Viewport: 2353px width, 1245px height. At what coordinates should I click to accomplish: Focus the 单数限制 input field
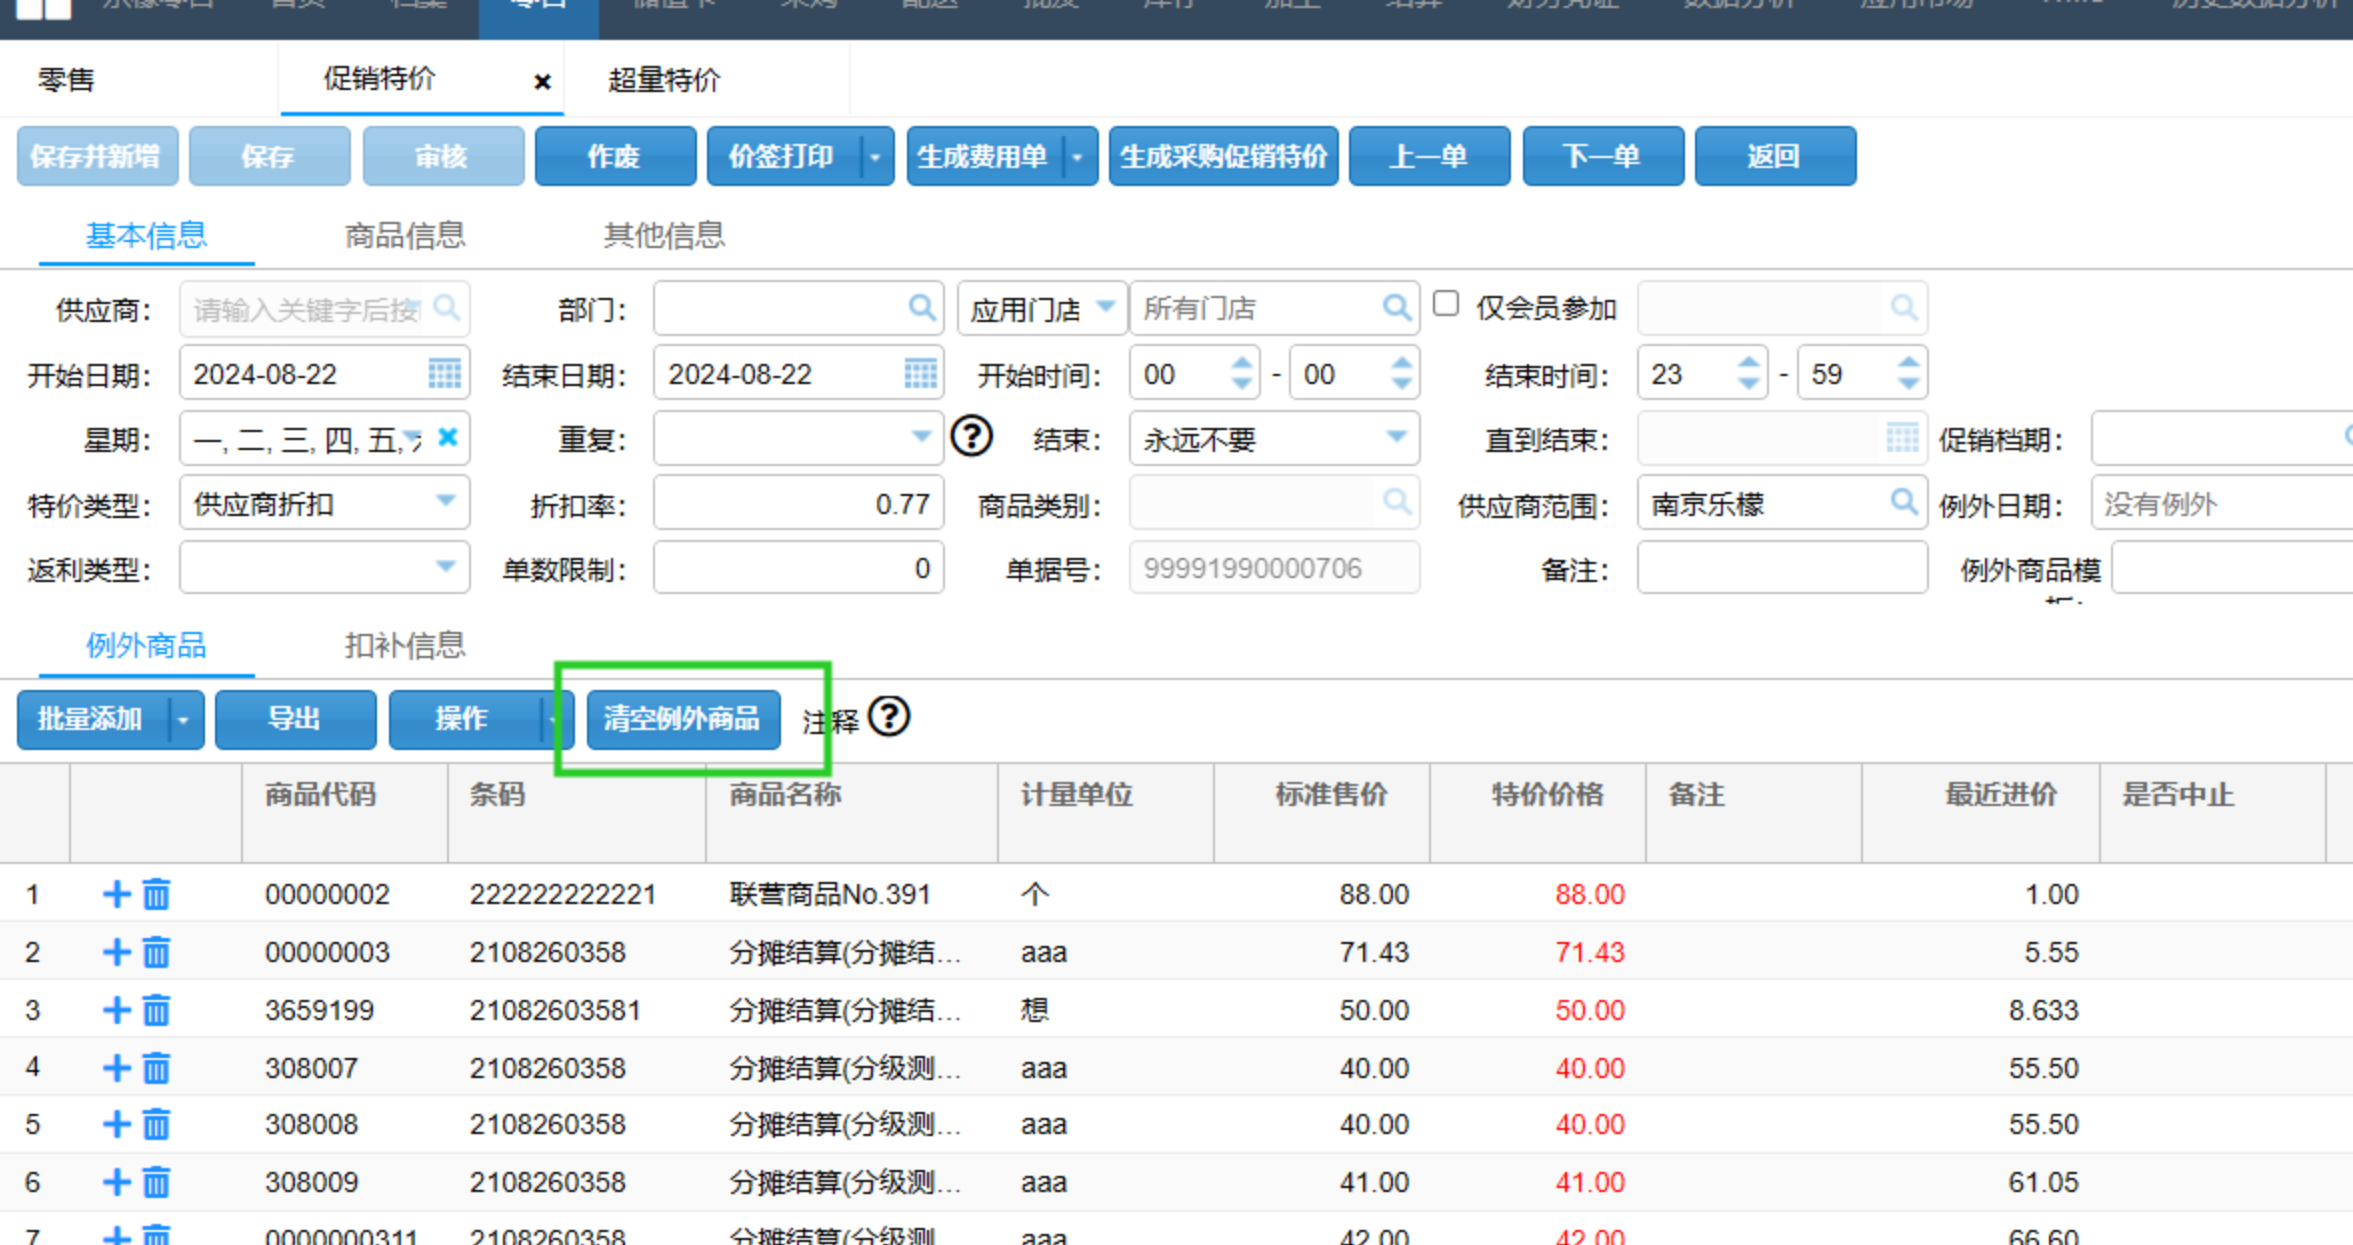click(798, 568)
